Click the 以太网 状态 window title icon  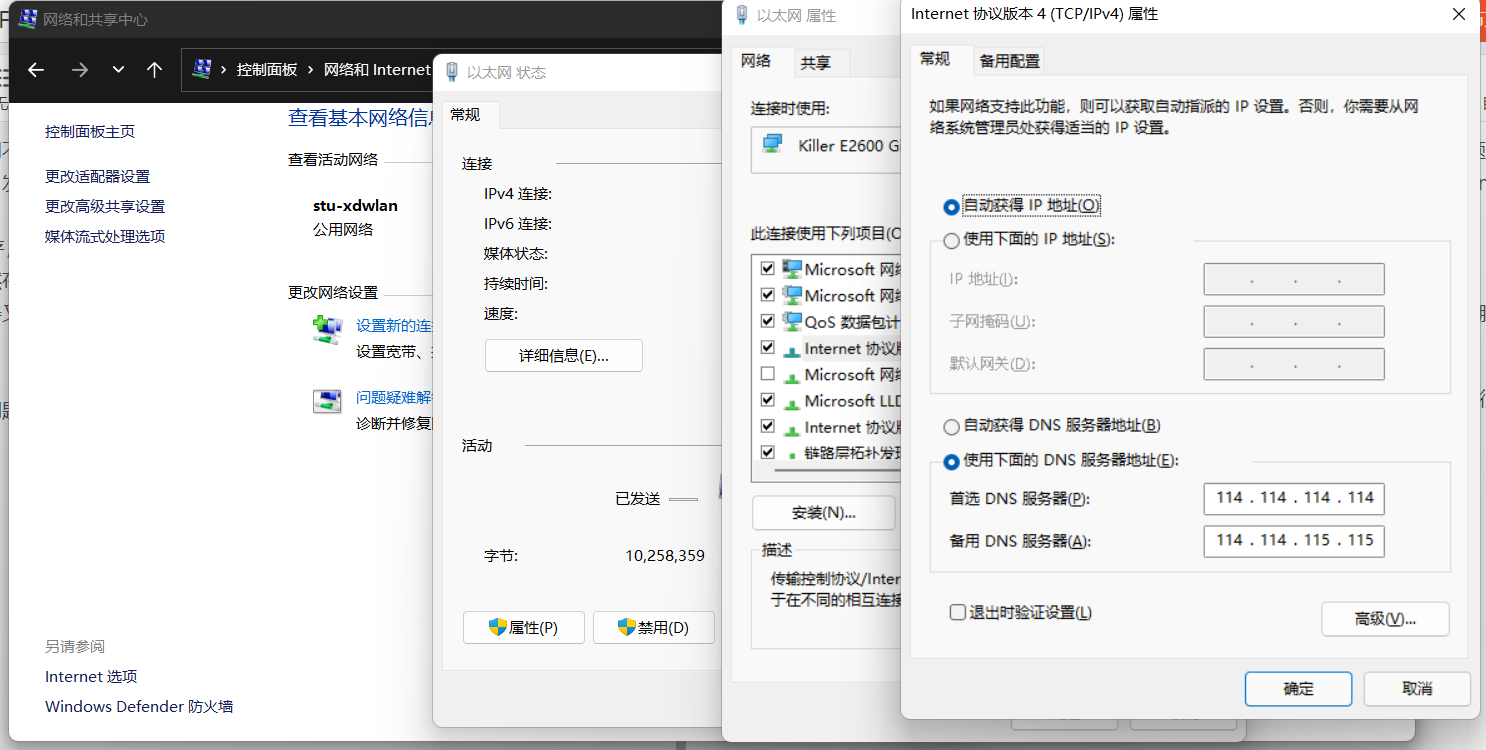pyautogui.click(x=452, y=72)
